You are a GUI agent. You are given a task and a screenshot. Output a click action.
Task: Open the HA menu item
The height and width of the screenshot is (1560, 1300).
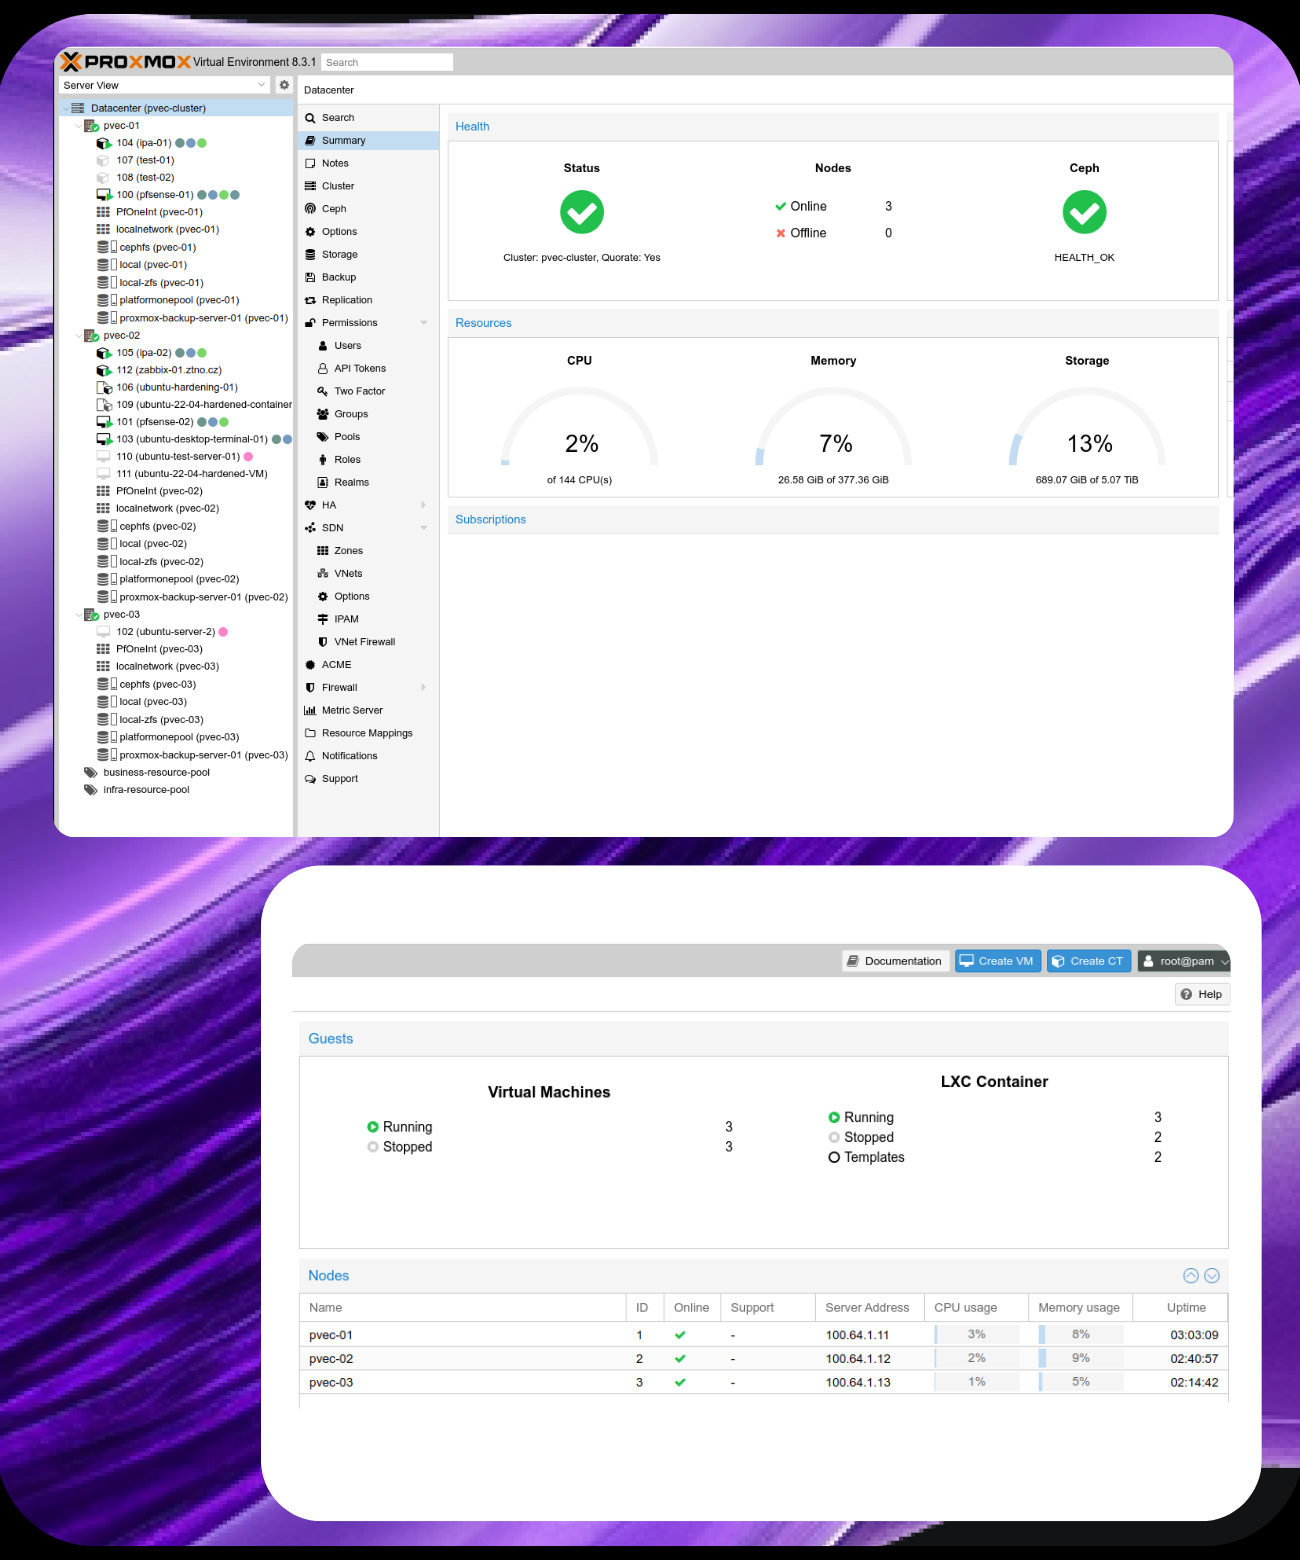coord(368,505)
